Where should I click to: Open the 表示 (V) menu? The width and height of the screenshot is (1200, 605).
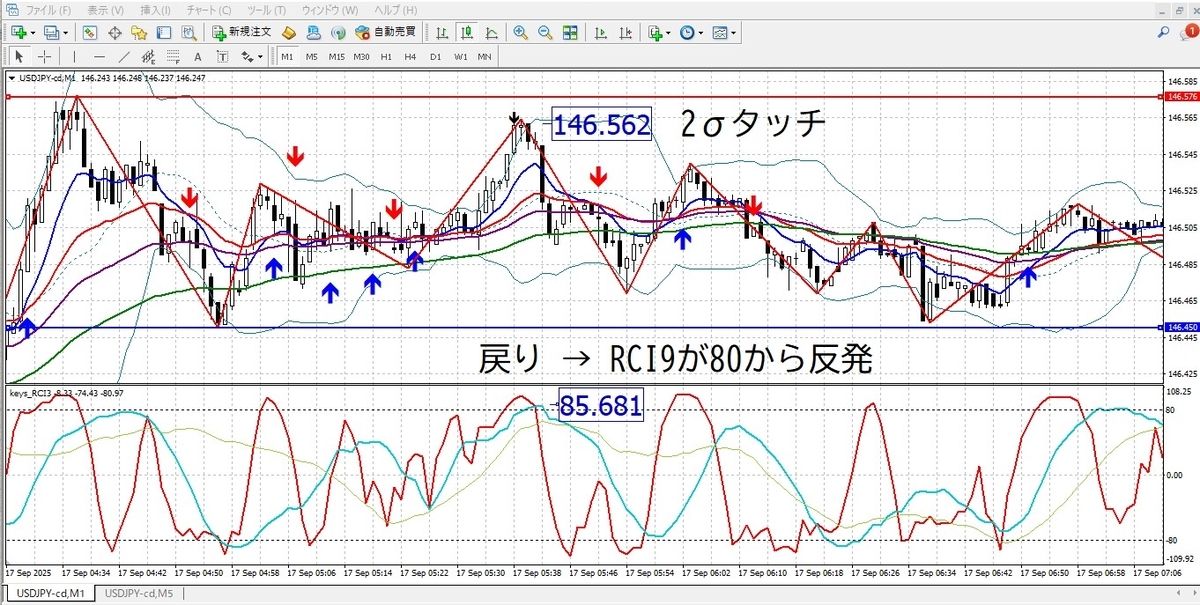coord(105,9)
